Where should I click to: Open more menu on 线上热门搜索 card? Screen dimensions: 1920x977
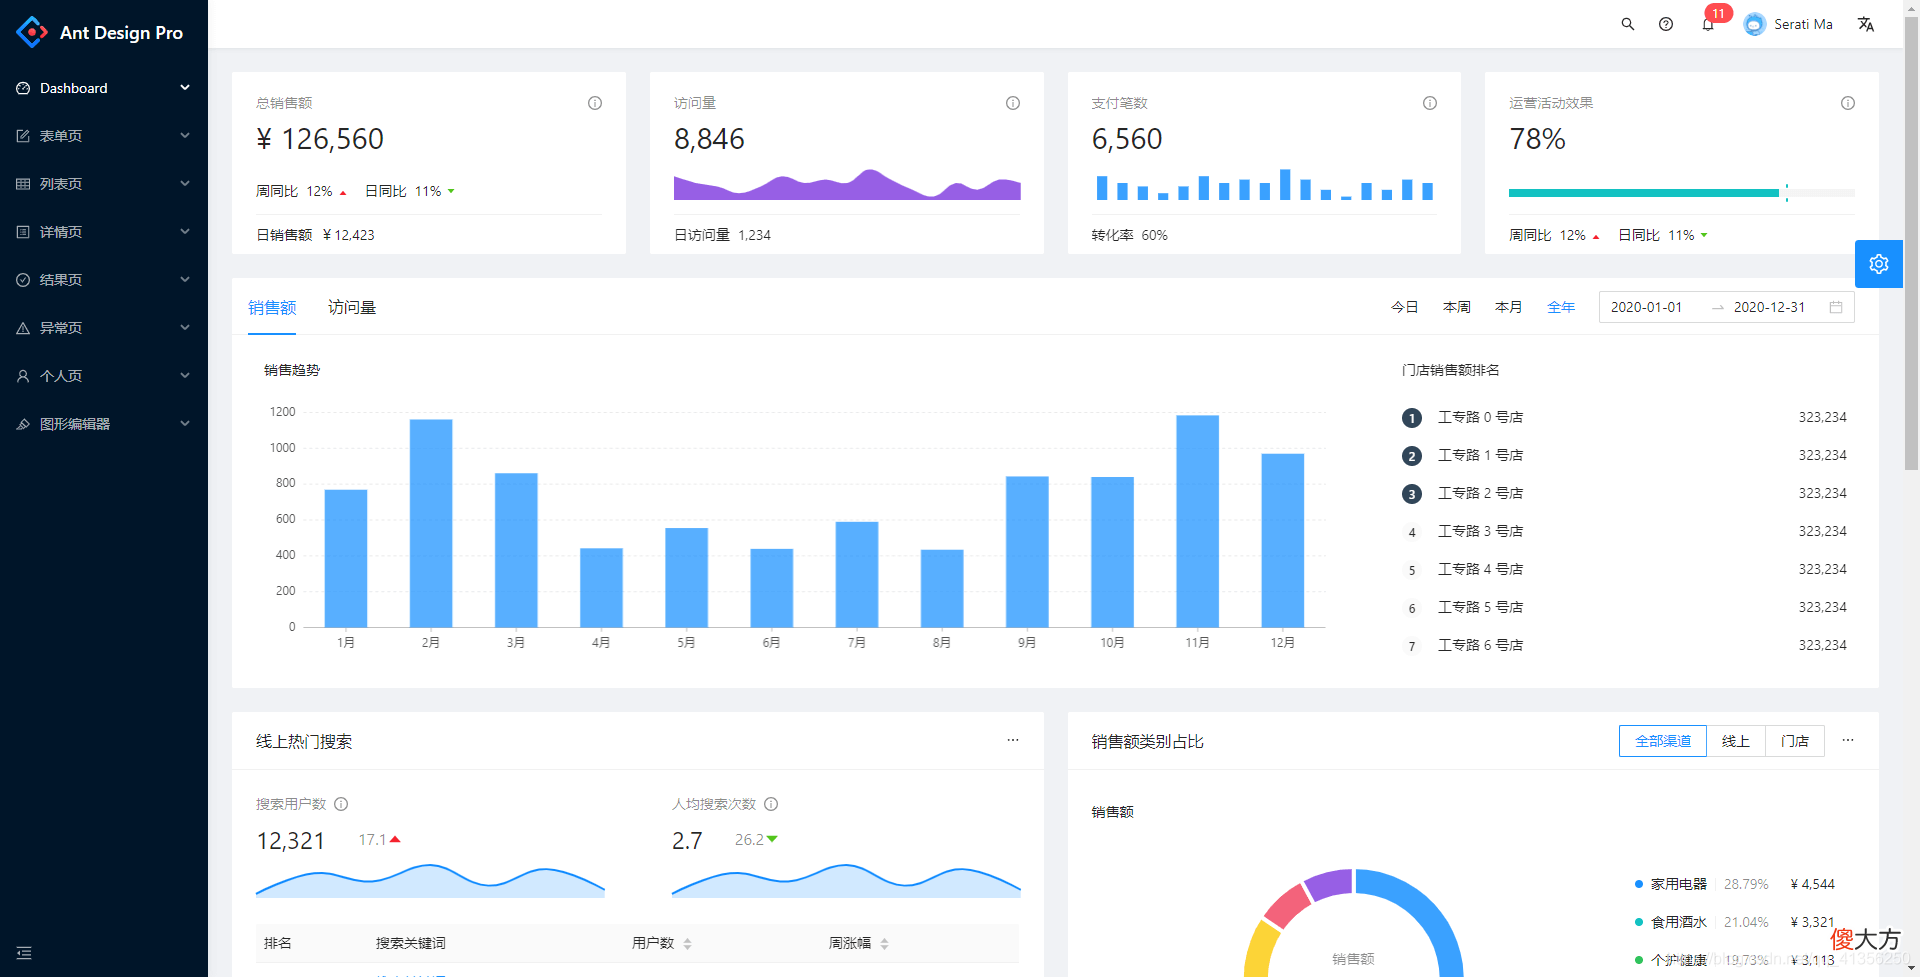tap(1013, 740)
